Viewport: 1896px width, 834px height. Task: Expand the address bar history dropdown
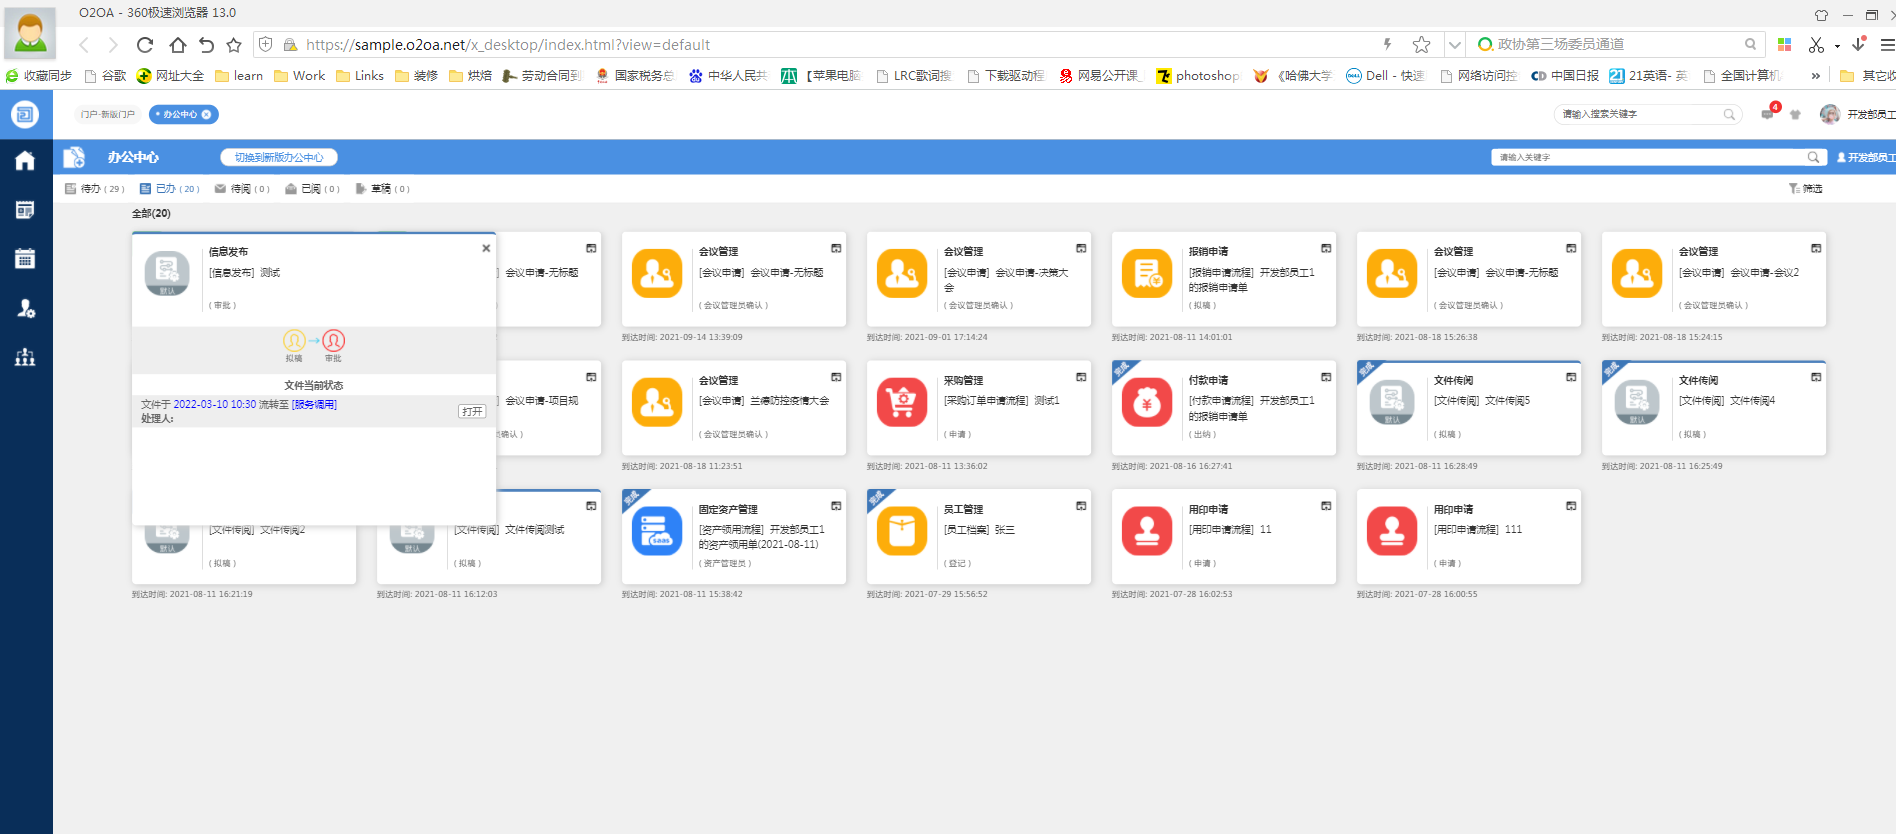point(1455,45)
